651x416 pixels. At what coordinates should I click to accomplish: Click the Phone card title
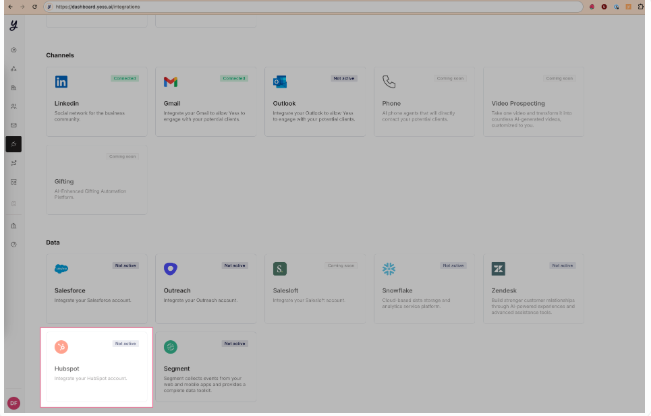pos(391,103)
